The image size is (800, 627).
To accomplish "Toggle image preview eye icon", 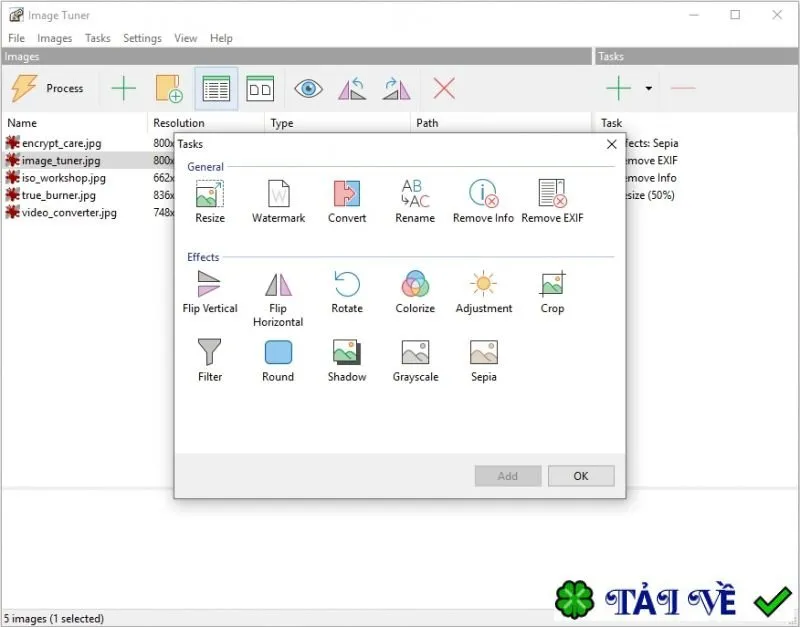I will tap(308, 89).
